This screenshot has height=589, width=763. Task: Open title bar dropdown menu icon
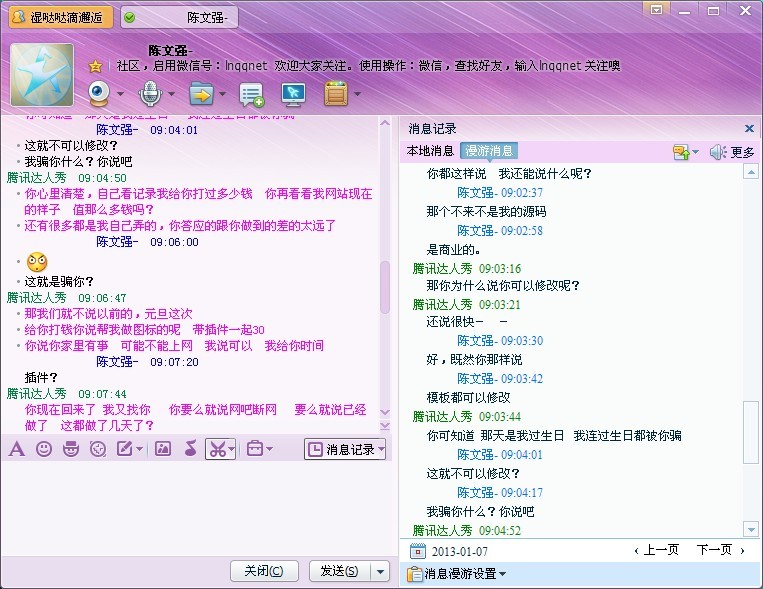click(x=656, y=10)
